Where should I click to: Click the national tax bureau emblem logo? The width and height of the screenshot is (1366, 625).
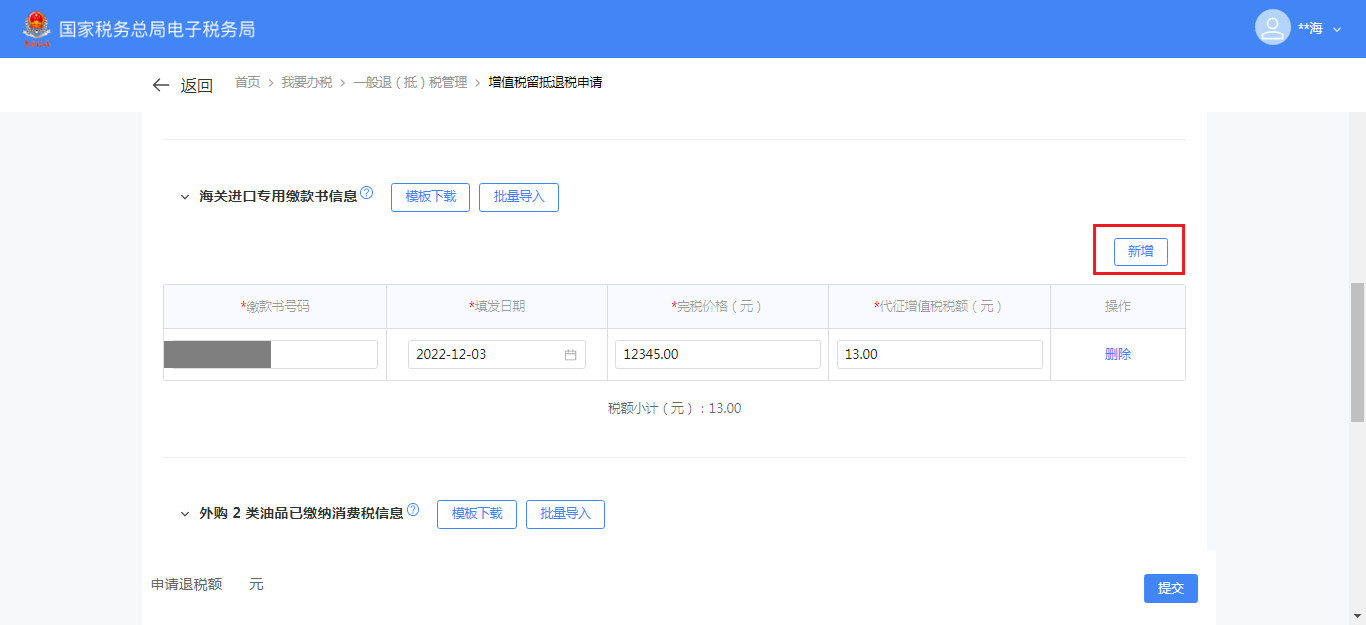coord(36,29)
